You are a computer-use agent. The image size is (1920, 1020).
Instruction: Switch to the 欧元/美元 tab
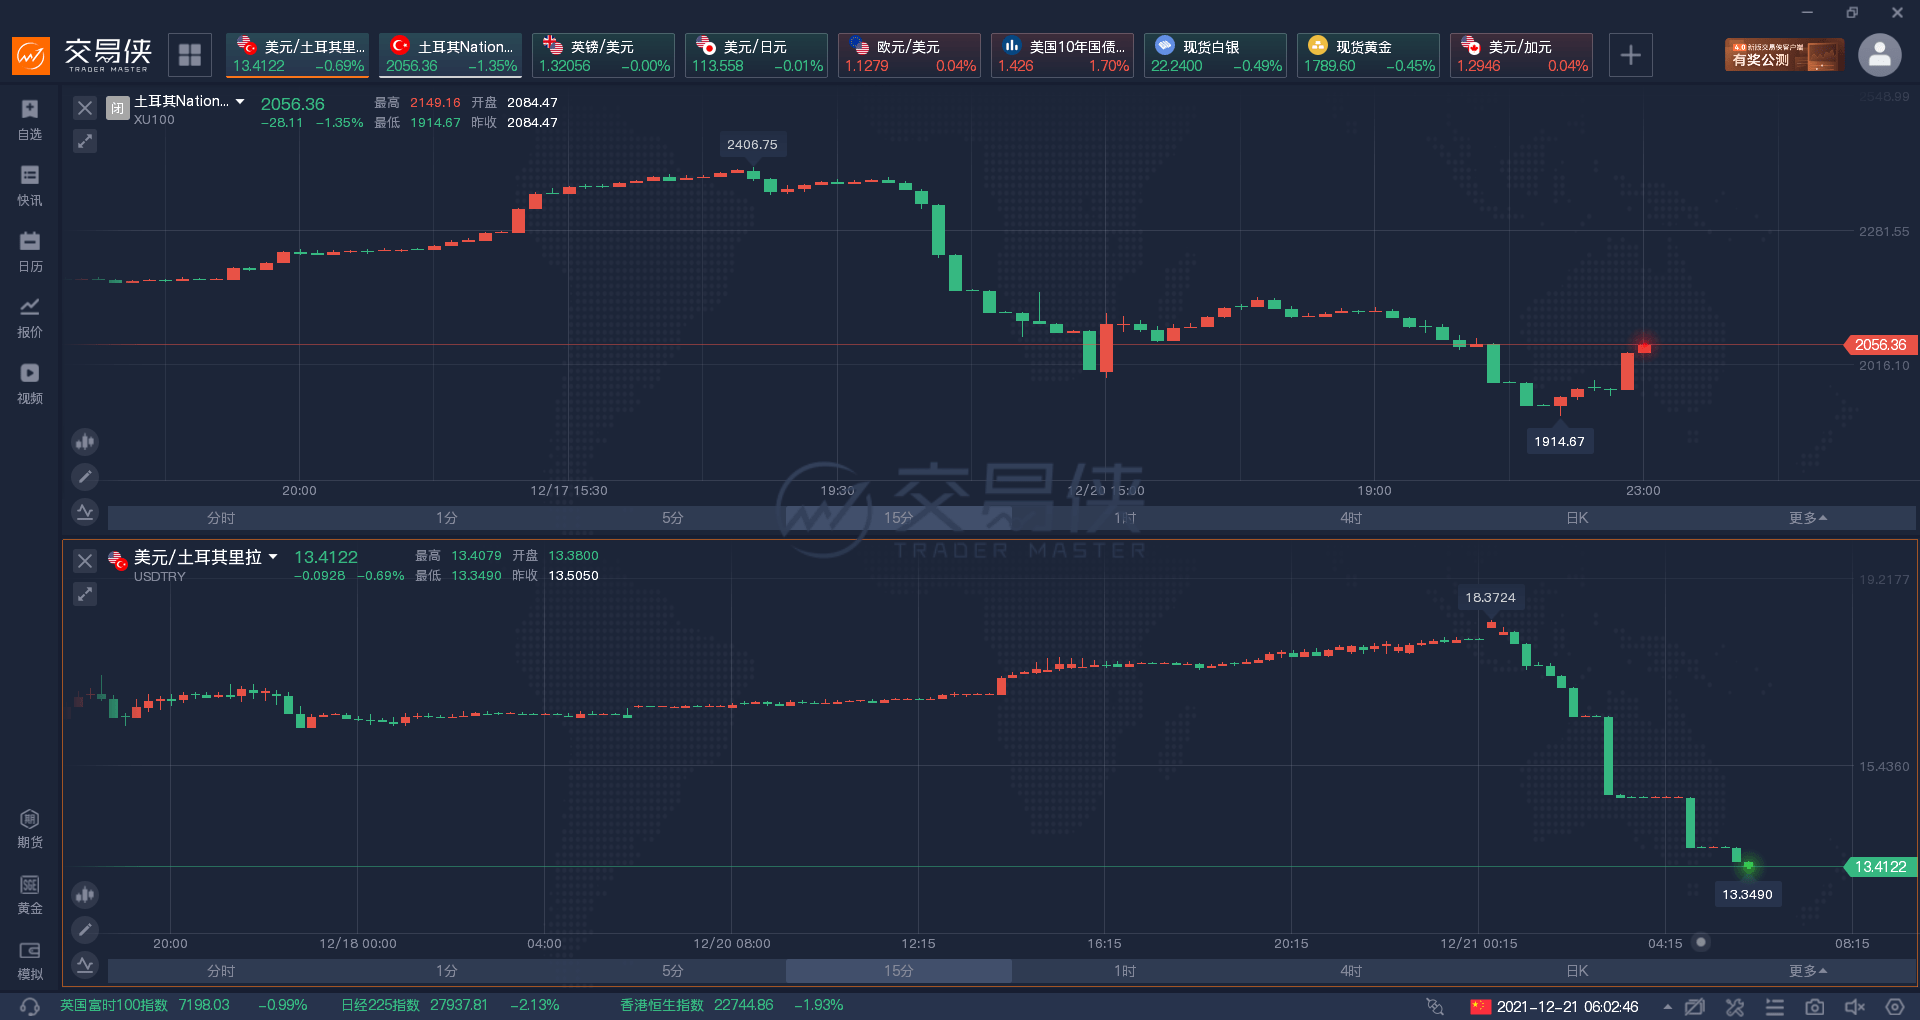(909, 55)
